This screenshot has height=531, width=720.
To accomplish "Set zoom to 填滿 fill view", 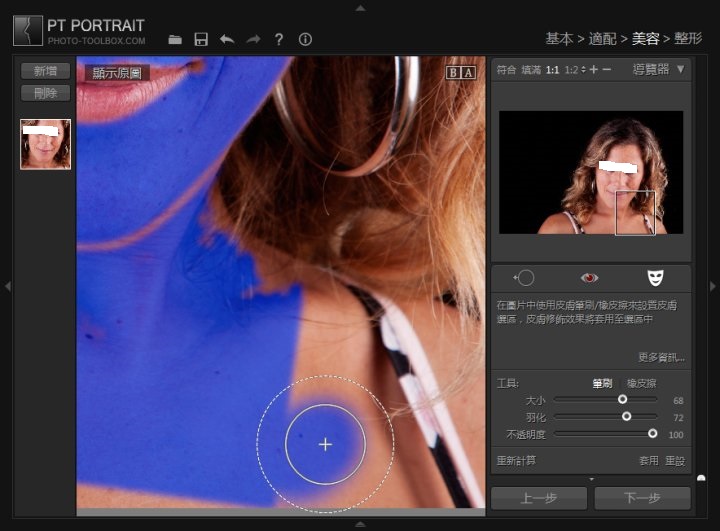I will coord(531,70).
